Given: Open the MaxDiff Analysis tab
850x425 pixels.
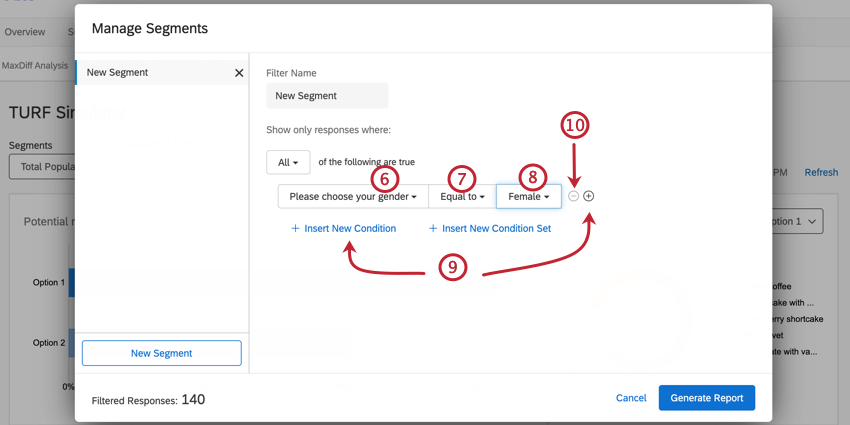Looking at the screenshot, I should coord(35,65).
